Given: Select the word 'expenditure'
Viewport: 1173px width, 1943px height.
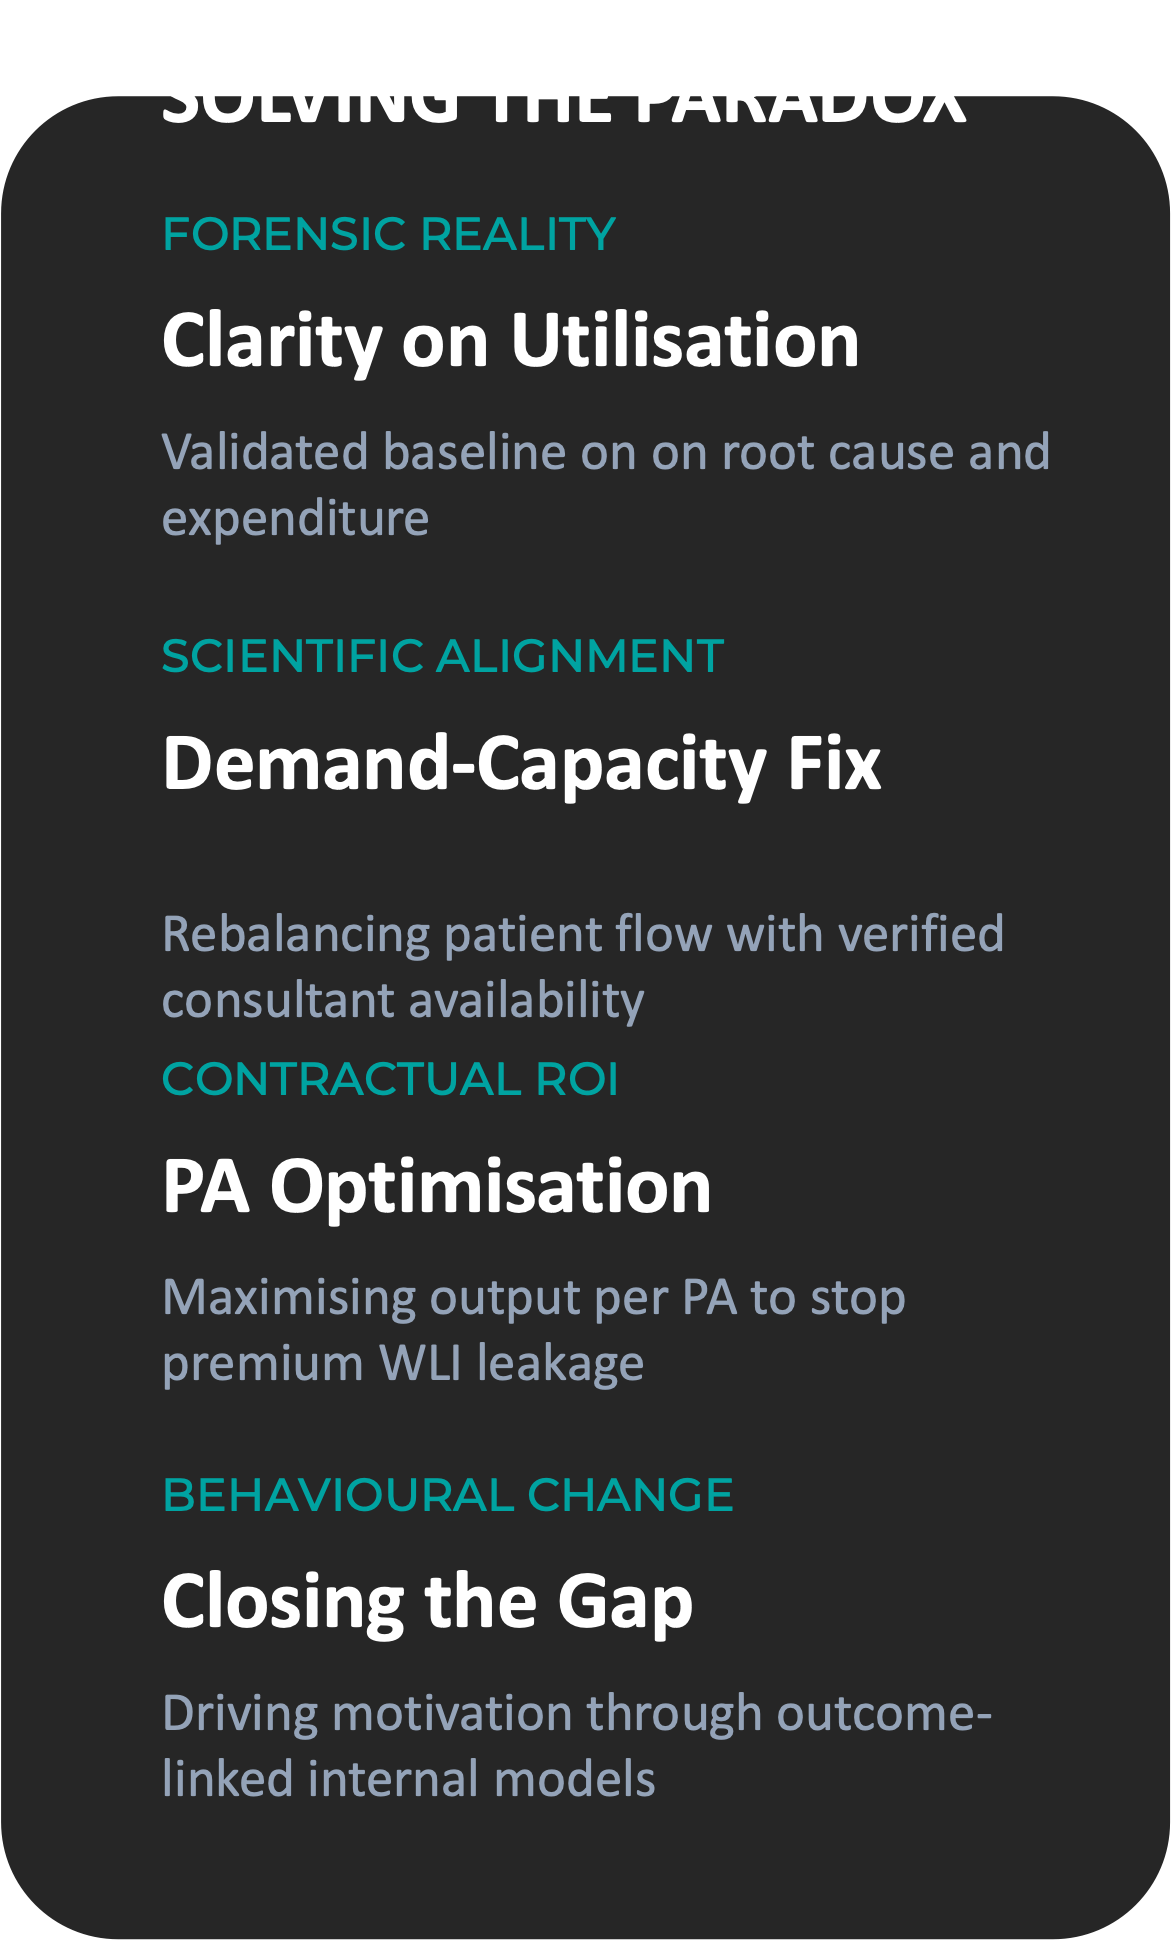Looking at the screenshot, I should coord(295,518).
